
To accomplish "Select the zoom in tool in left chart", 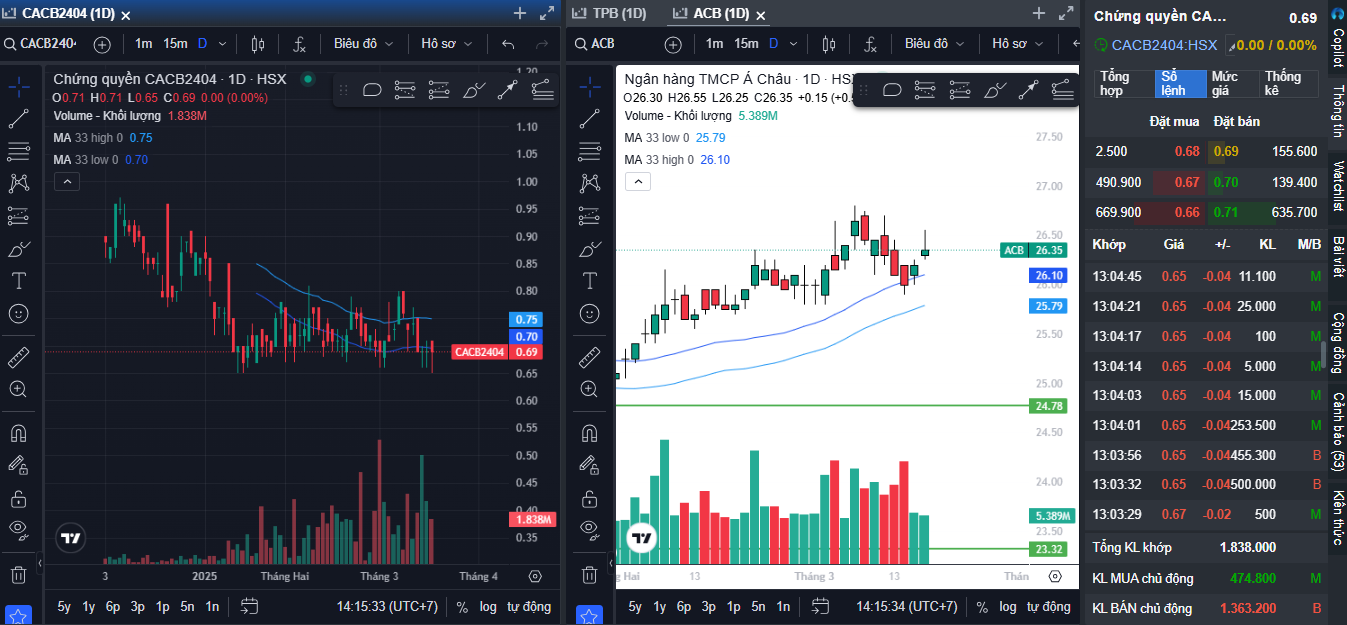I will point(18,389).
